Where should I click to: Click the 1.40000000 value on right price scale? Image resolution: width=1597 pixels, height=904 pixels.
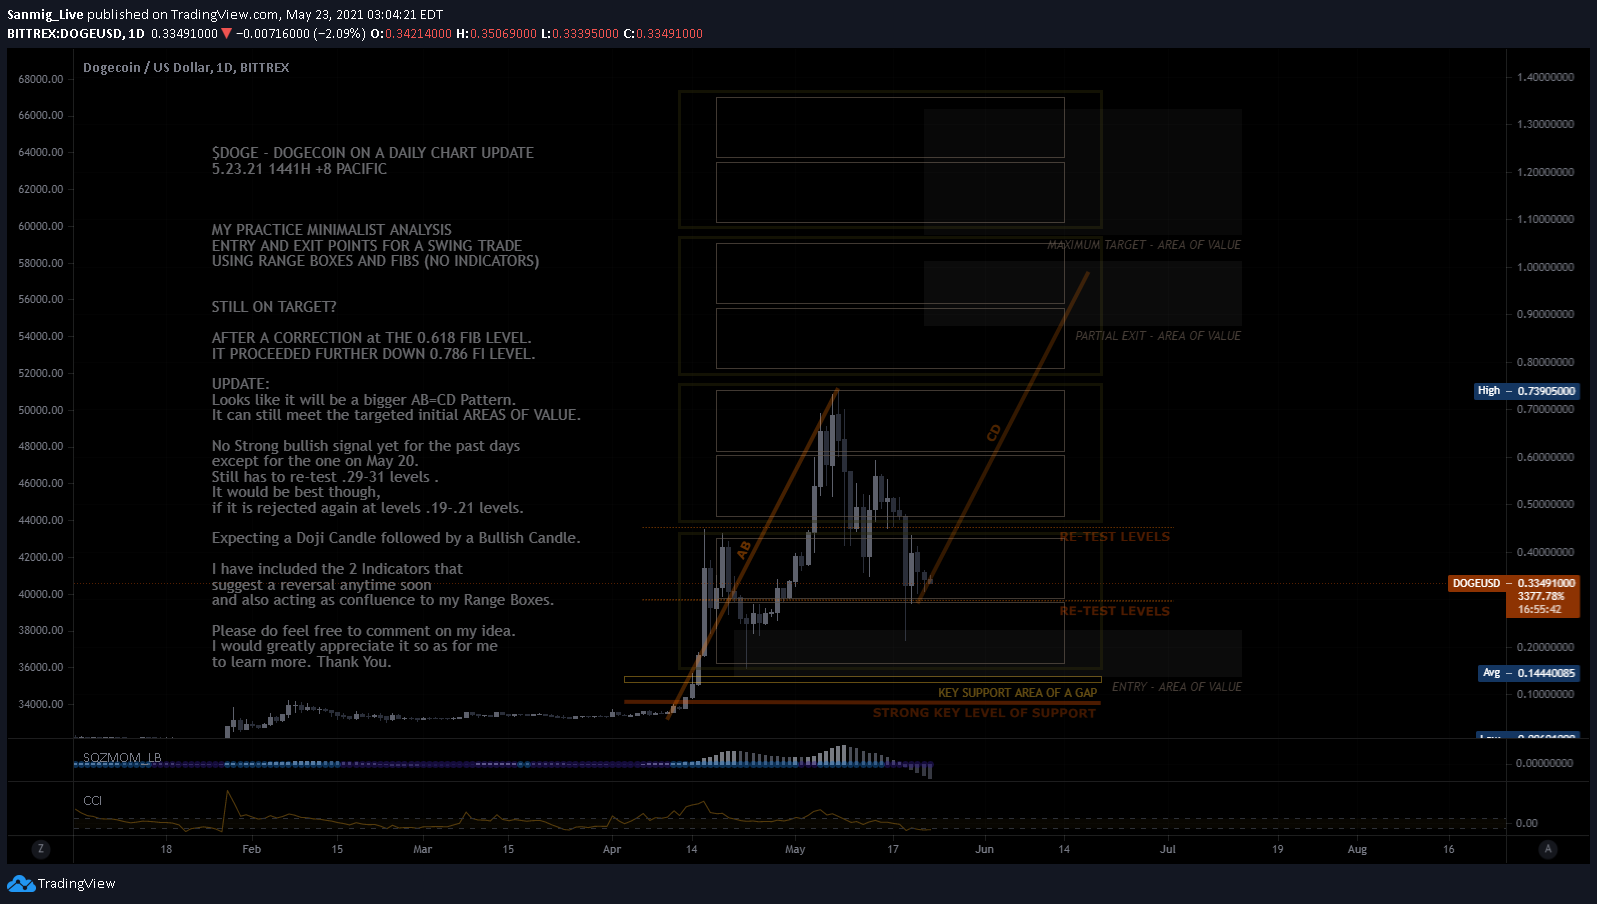1545,77
